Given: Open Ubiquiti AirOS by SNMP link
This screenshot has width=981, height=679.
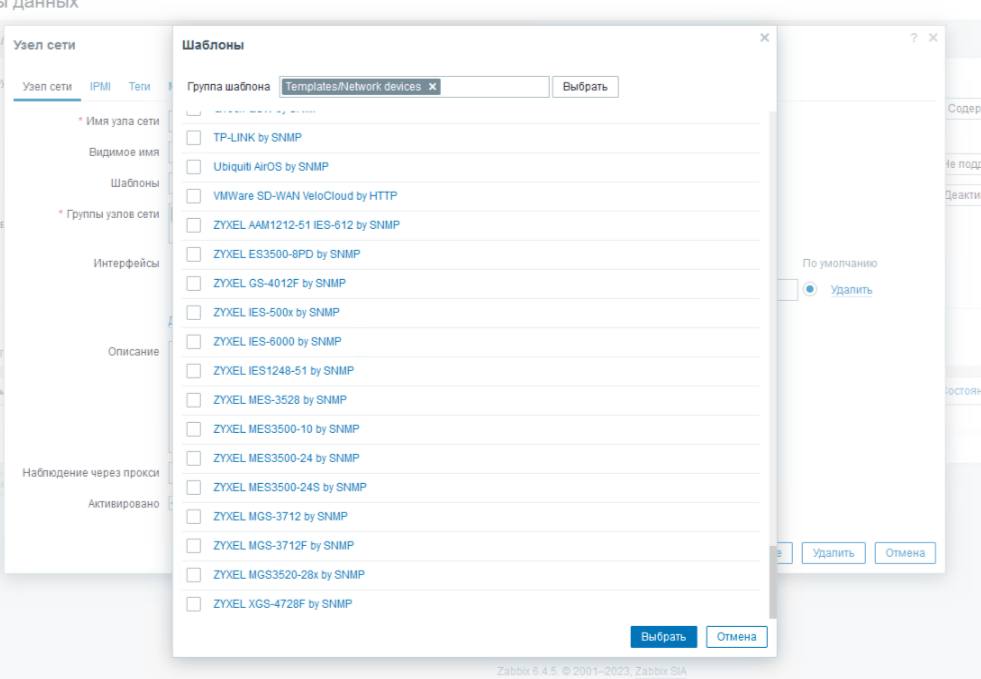Looking at the screenshot, I should point(271,167).
